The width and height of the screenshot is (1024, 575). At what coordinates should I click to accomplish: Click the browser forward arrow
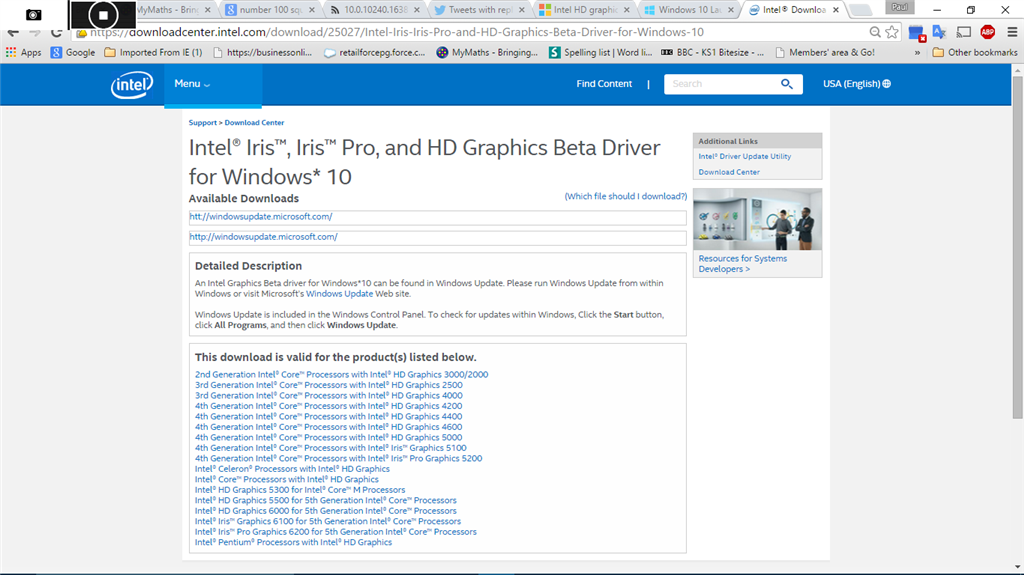point(35,32)
